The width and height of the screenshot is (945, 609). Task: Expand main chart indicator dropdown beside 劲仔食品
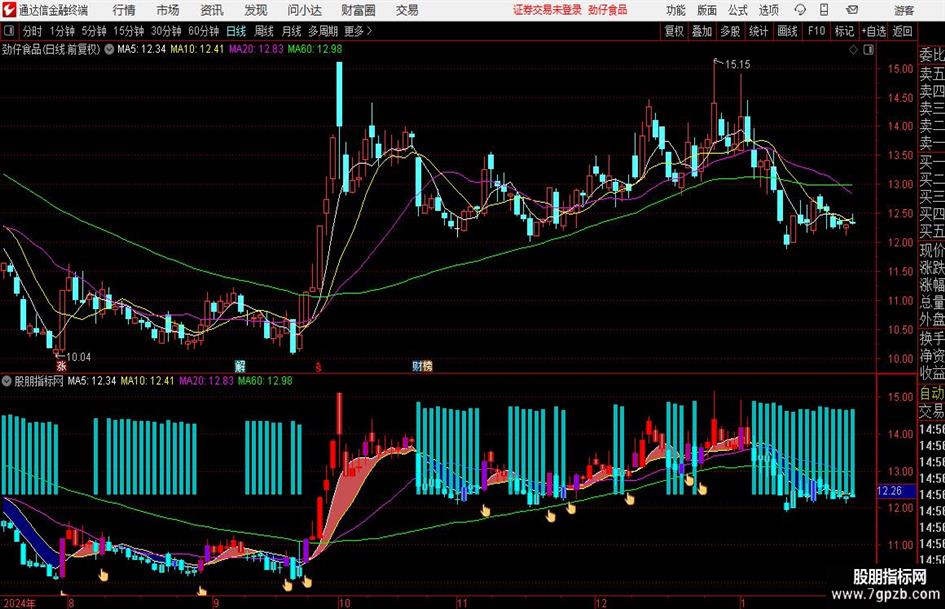[x=109, y=49]
